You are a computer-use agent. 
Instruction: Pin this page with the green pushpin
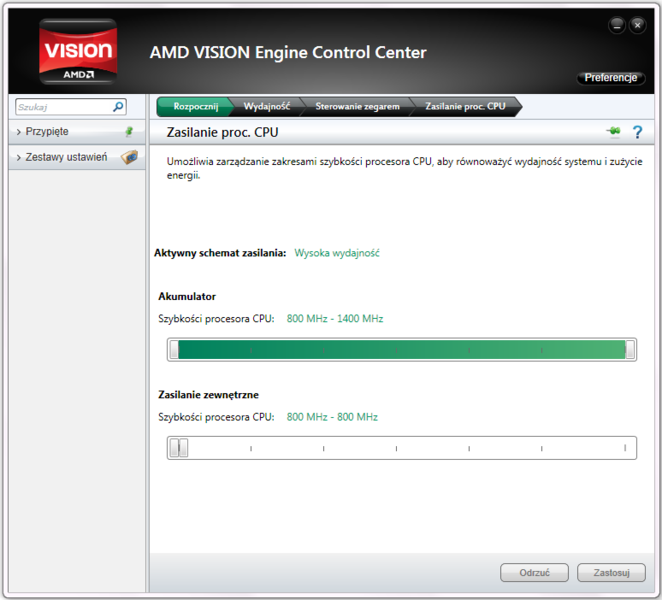pos(613,132)
